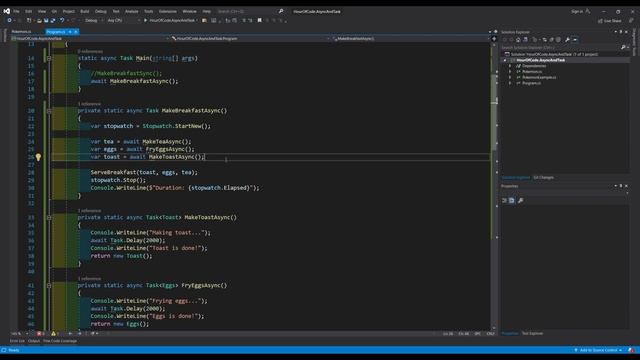Click the pin icon on Solution Explorer panel
This screenshot has height=360, width=640.
[621, 32]
